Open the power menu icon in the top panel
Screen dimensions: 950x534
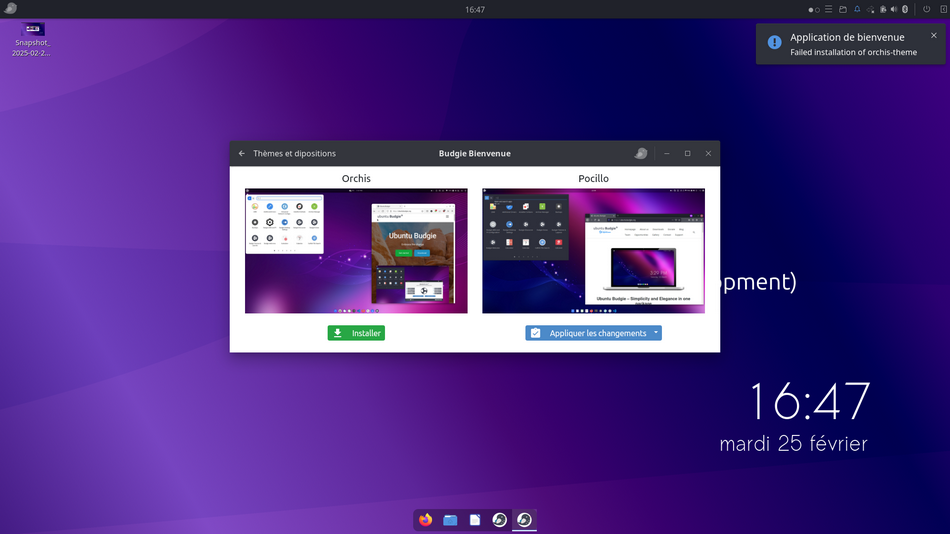[x=926, y=9]
